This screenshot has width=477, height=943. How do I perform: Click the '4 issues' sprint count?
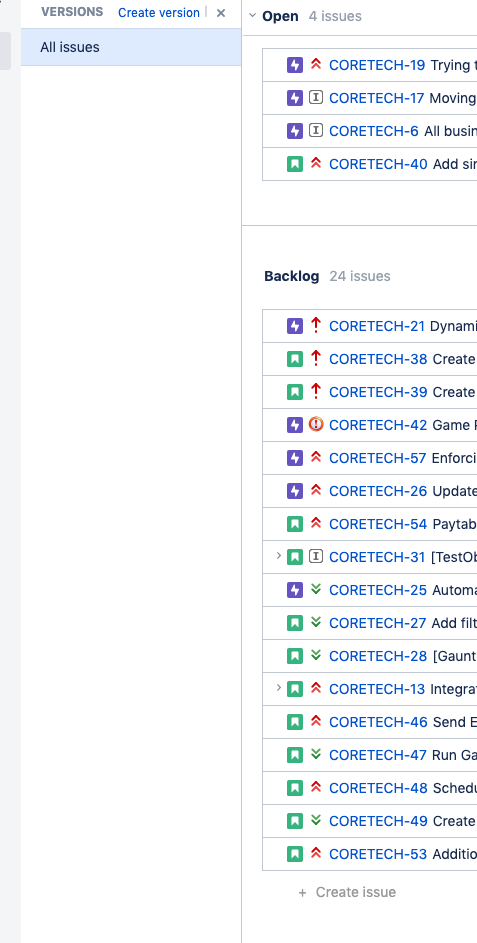tap(335, 16)
